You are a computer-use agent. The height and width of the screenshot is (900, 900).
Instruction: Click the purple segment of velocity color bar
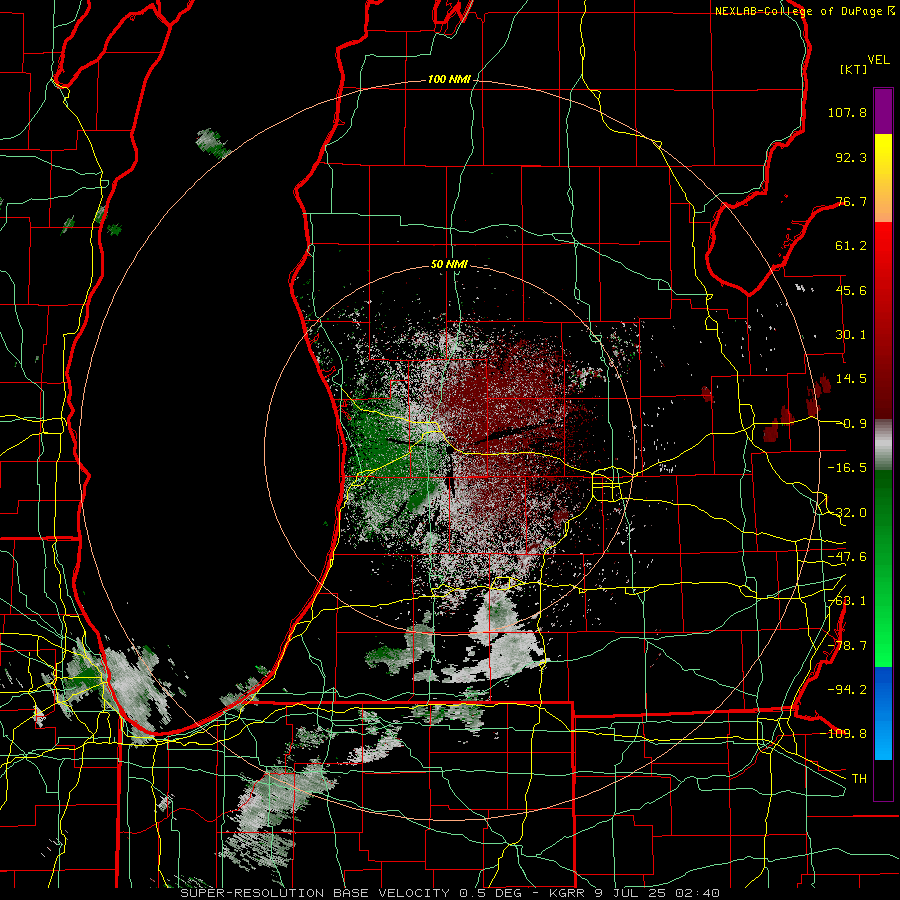point(883,112)
